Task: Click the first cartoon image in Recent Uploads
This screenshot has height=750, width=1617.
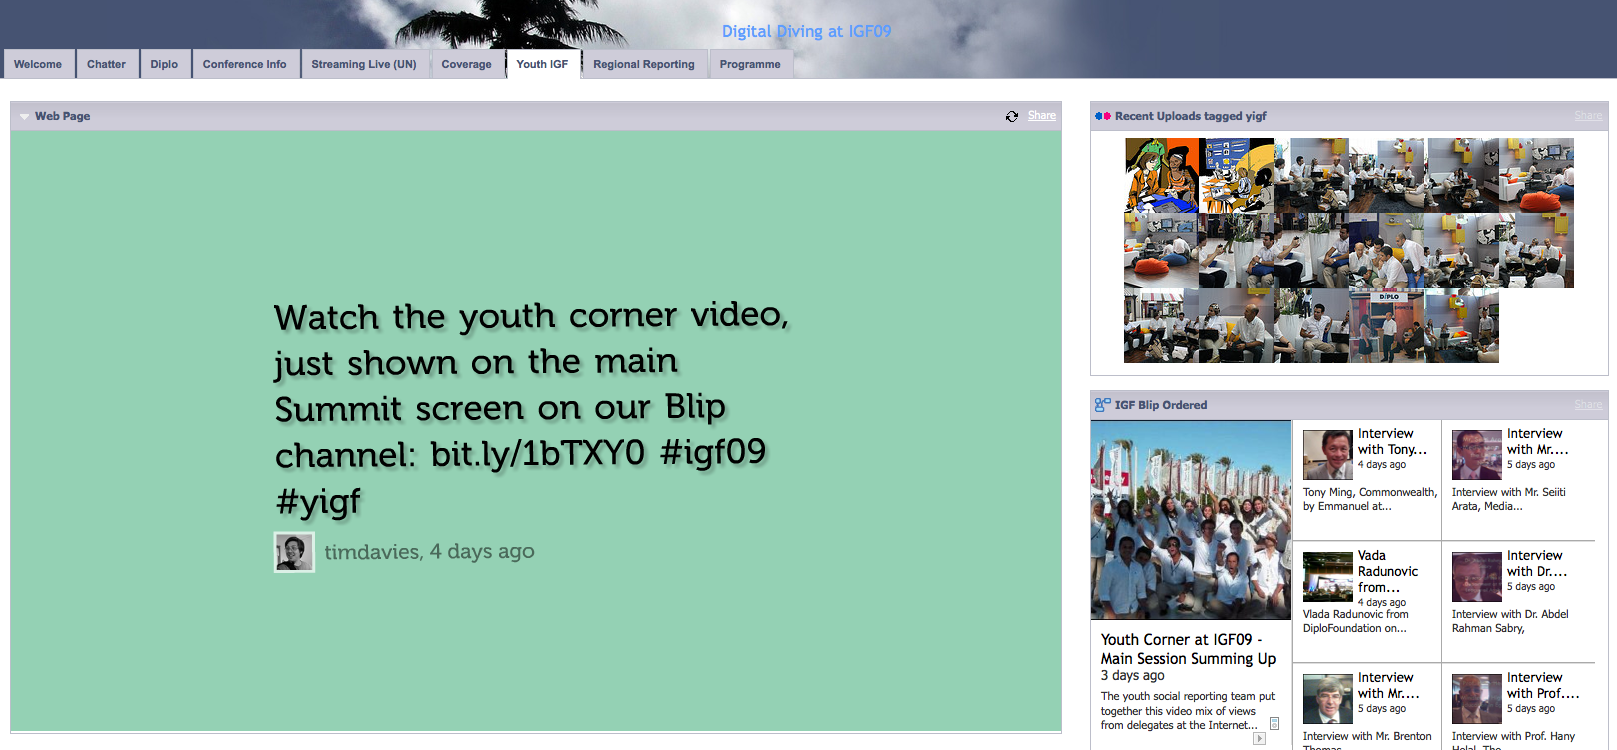Action: pyautogui.click(x=1161, y=175)
